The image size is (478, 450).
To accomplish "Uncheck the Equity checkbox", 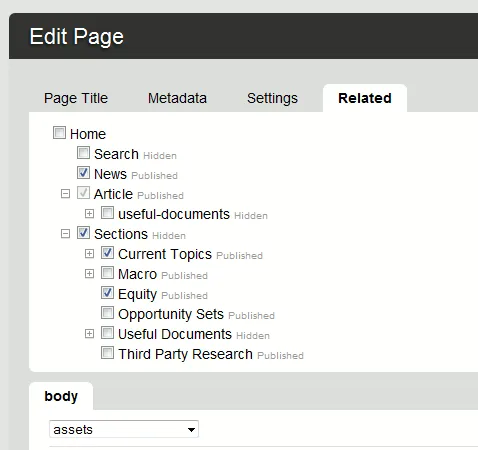I will 107,293.
